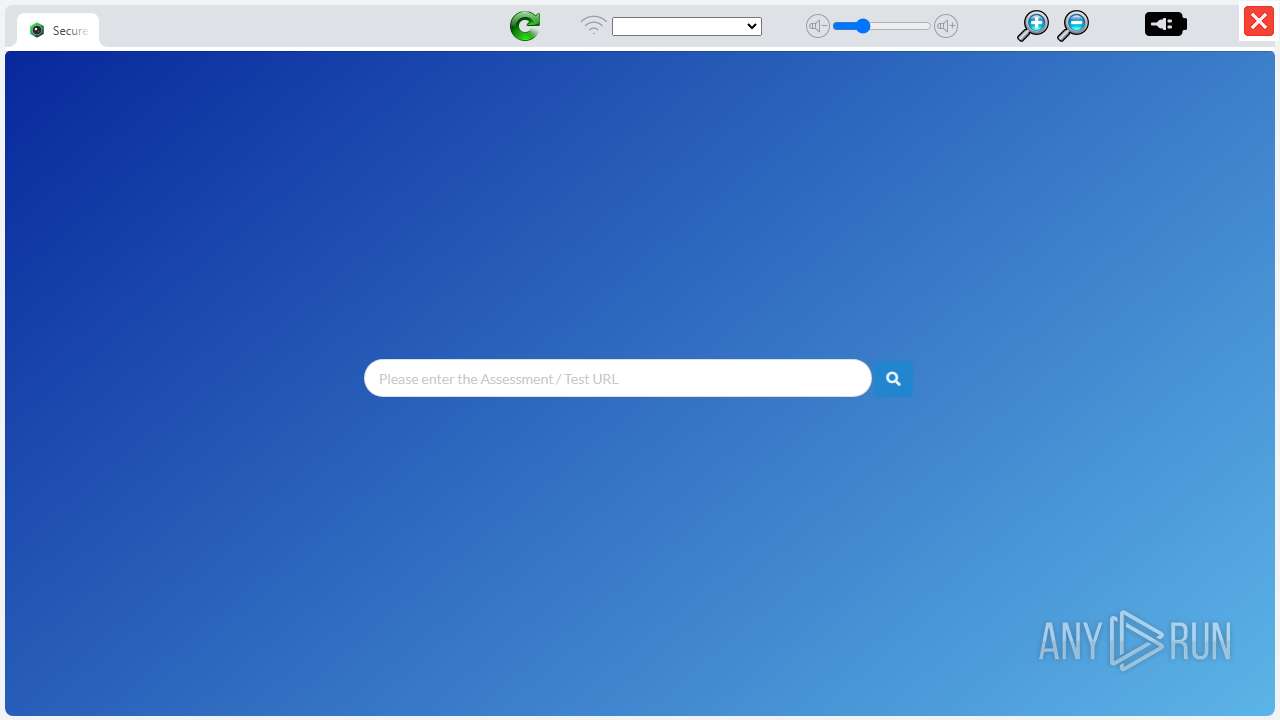Click the blue search button
The width and height of the screenshot is (1280, 720).
(893, 379)
